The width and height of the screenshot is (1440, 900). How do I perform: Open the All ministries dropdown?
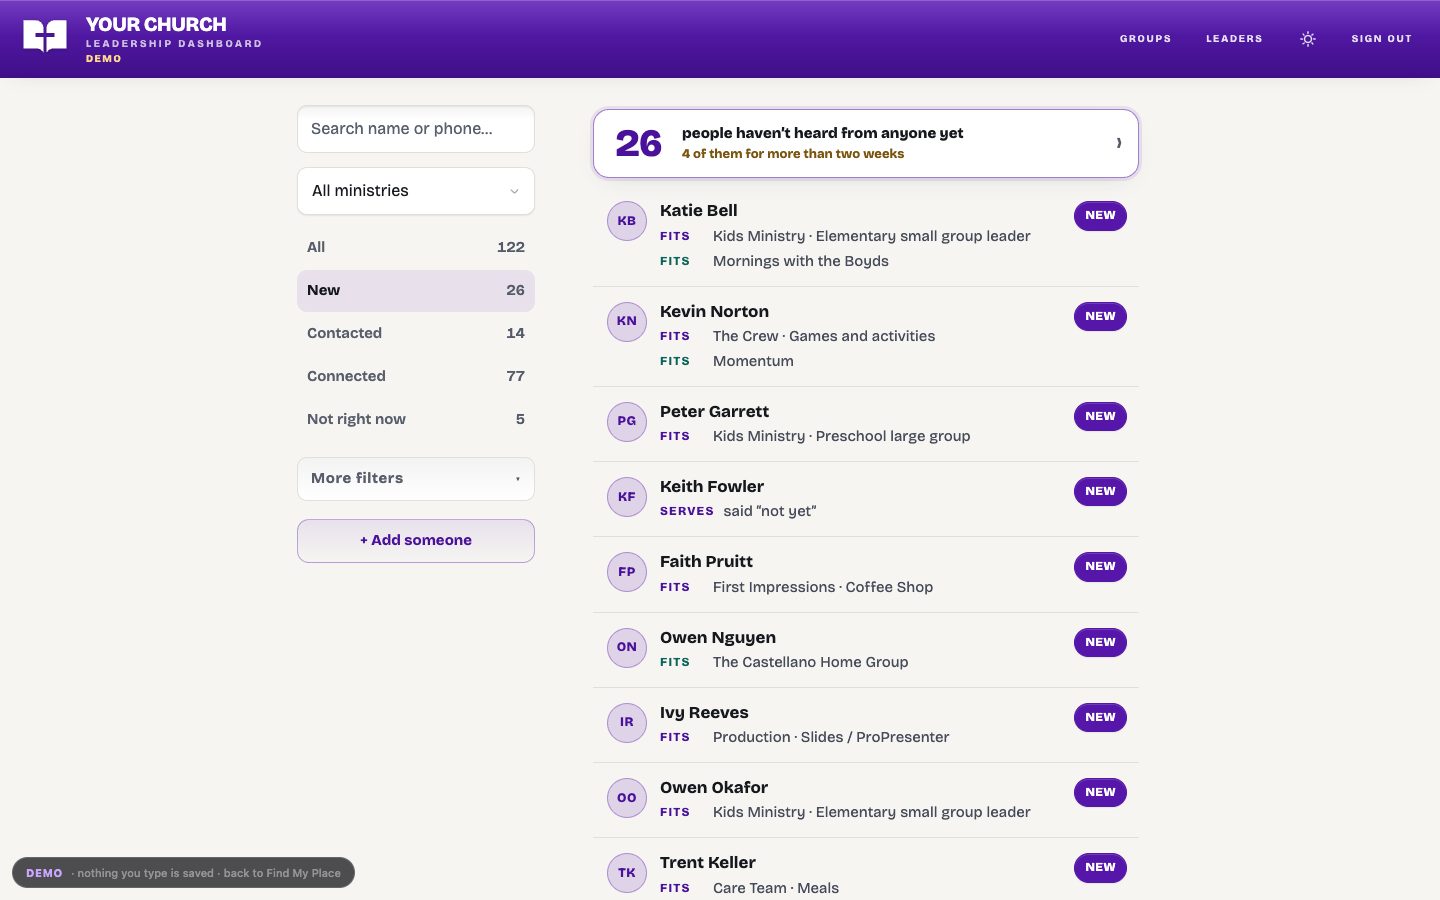click(416, 191)
